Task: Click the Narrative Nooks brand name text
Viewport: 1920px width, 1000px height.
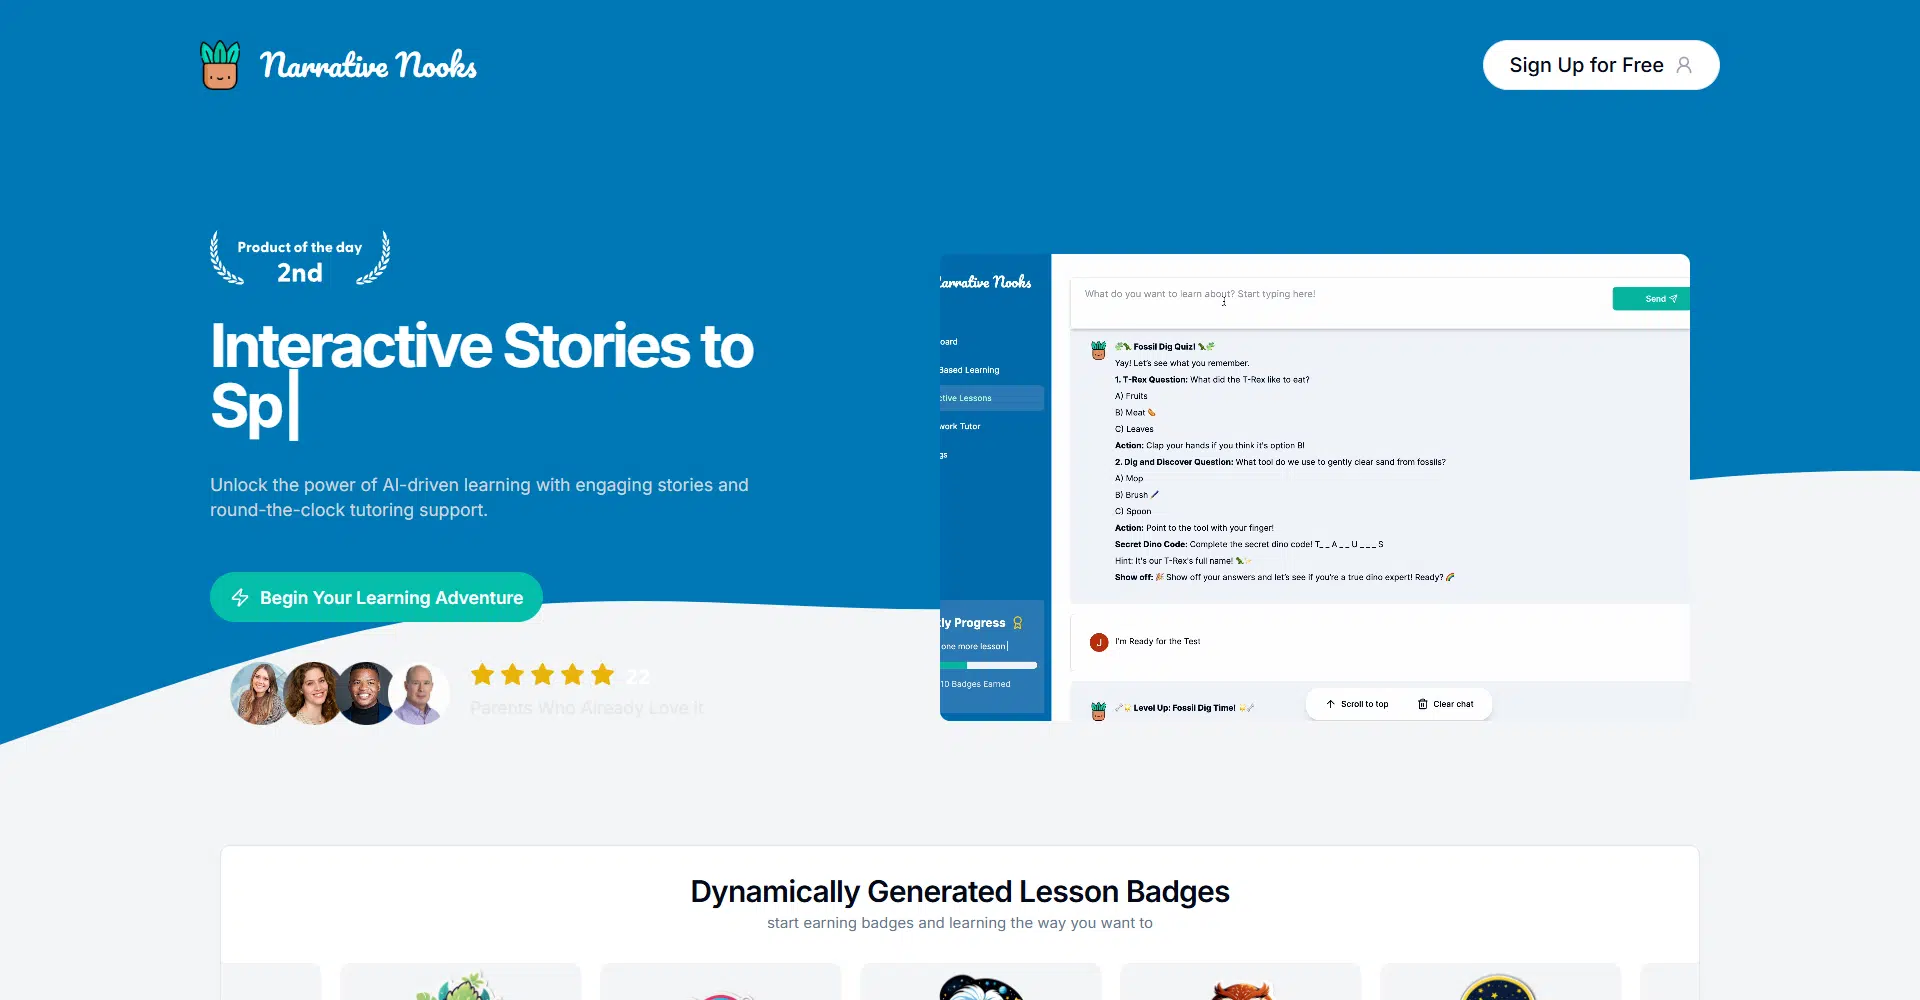Action: (368, 66)
